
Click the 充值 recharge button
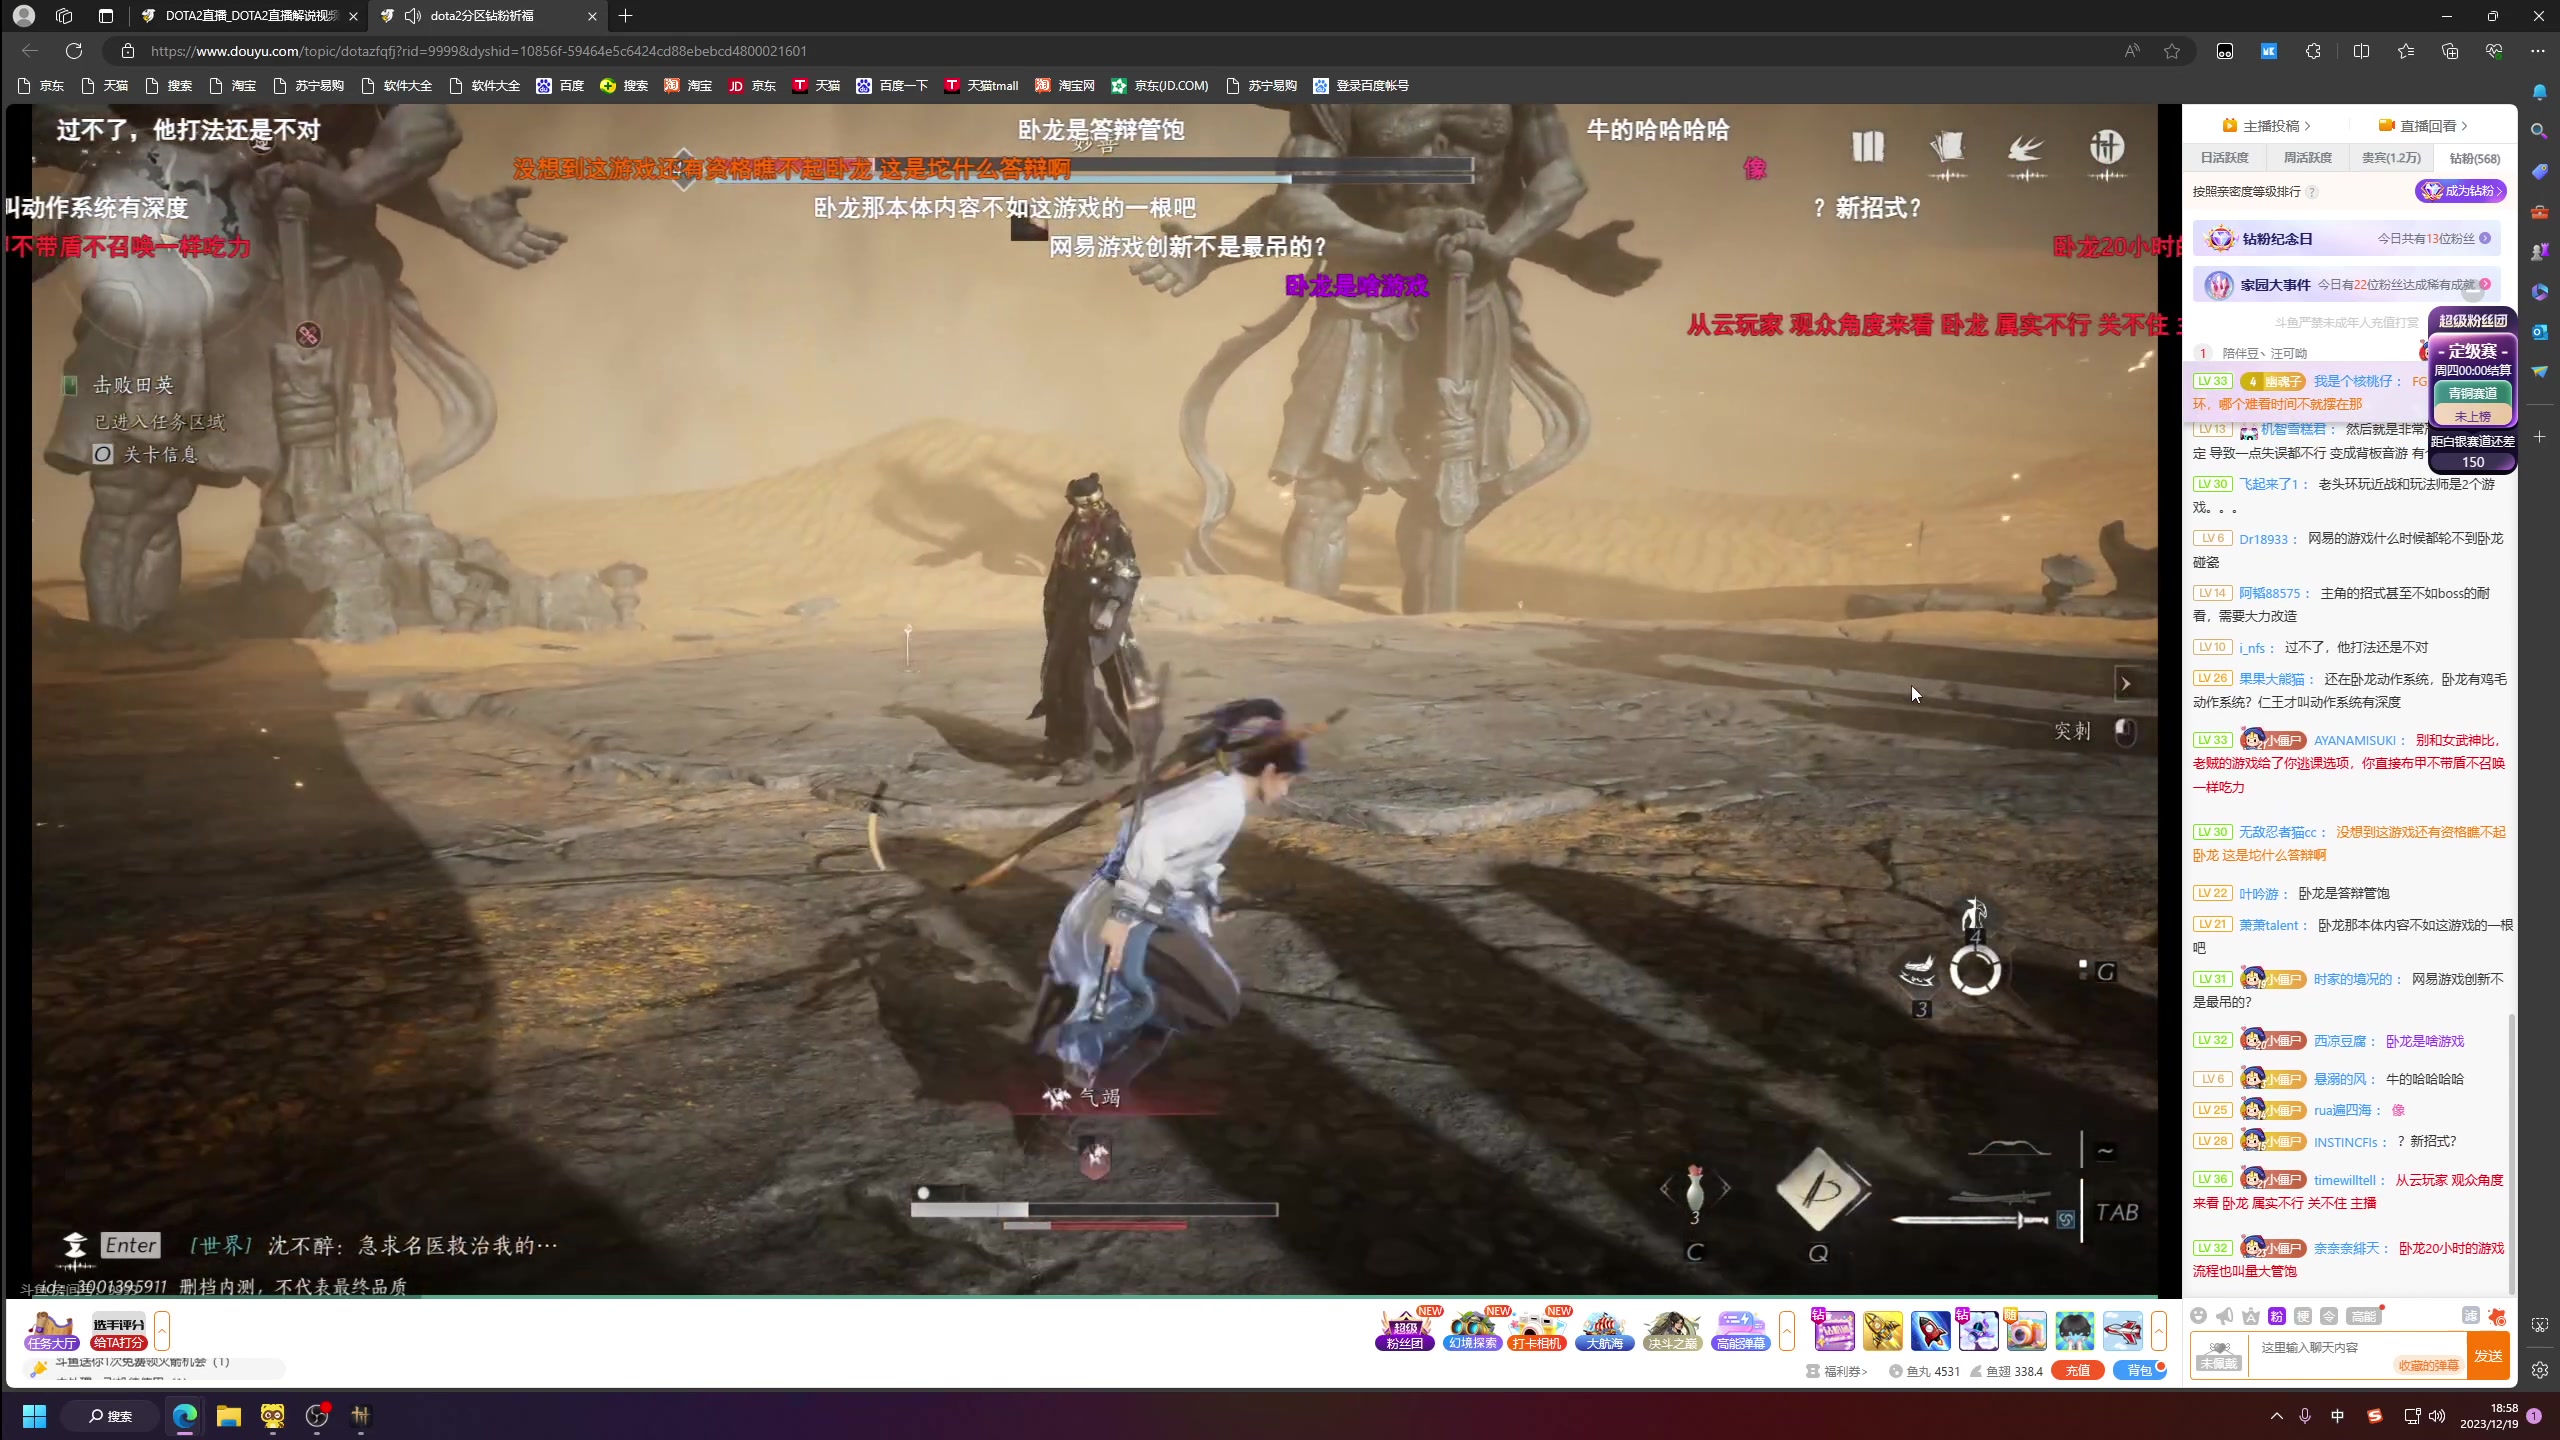click(2077, 1371)
